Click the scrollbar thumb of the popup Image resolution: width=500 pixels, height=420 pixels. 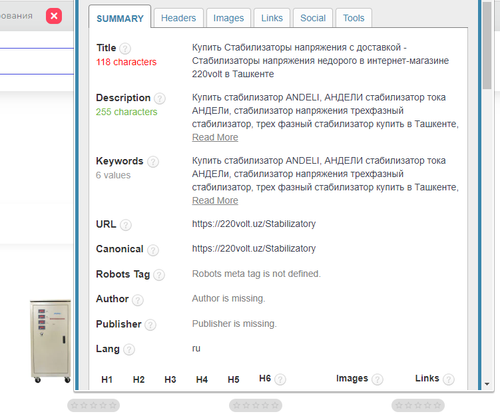tap(487, 45)
